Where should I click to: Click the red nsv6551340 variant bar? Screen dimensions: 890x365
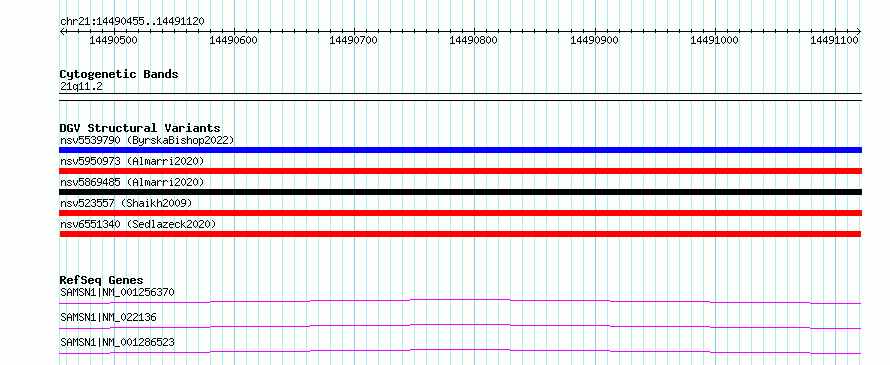[x=460, y=234]
